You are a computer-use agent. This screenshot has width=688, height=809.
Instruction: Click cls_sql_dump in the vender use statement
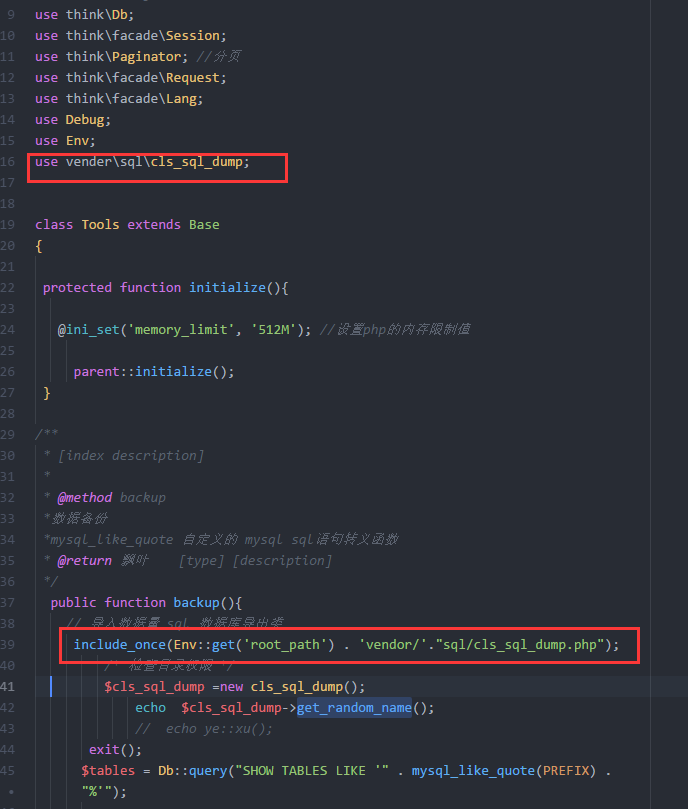(x=197, y=161)
